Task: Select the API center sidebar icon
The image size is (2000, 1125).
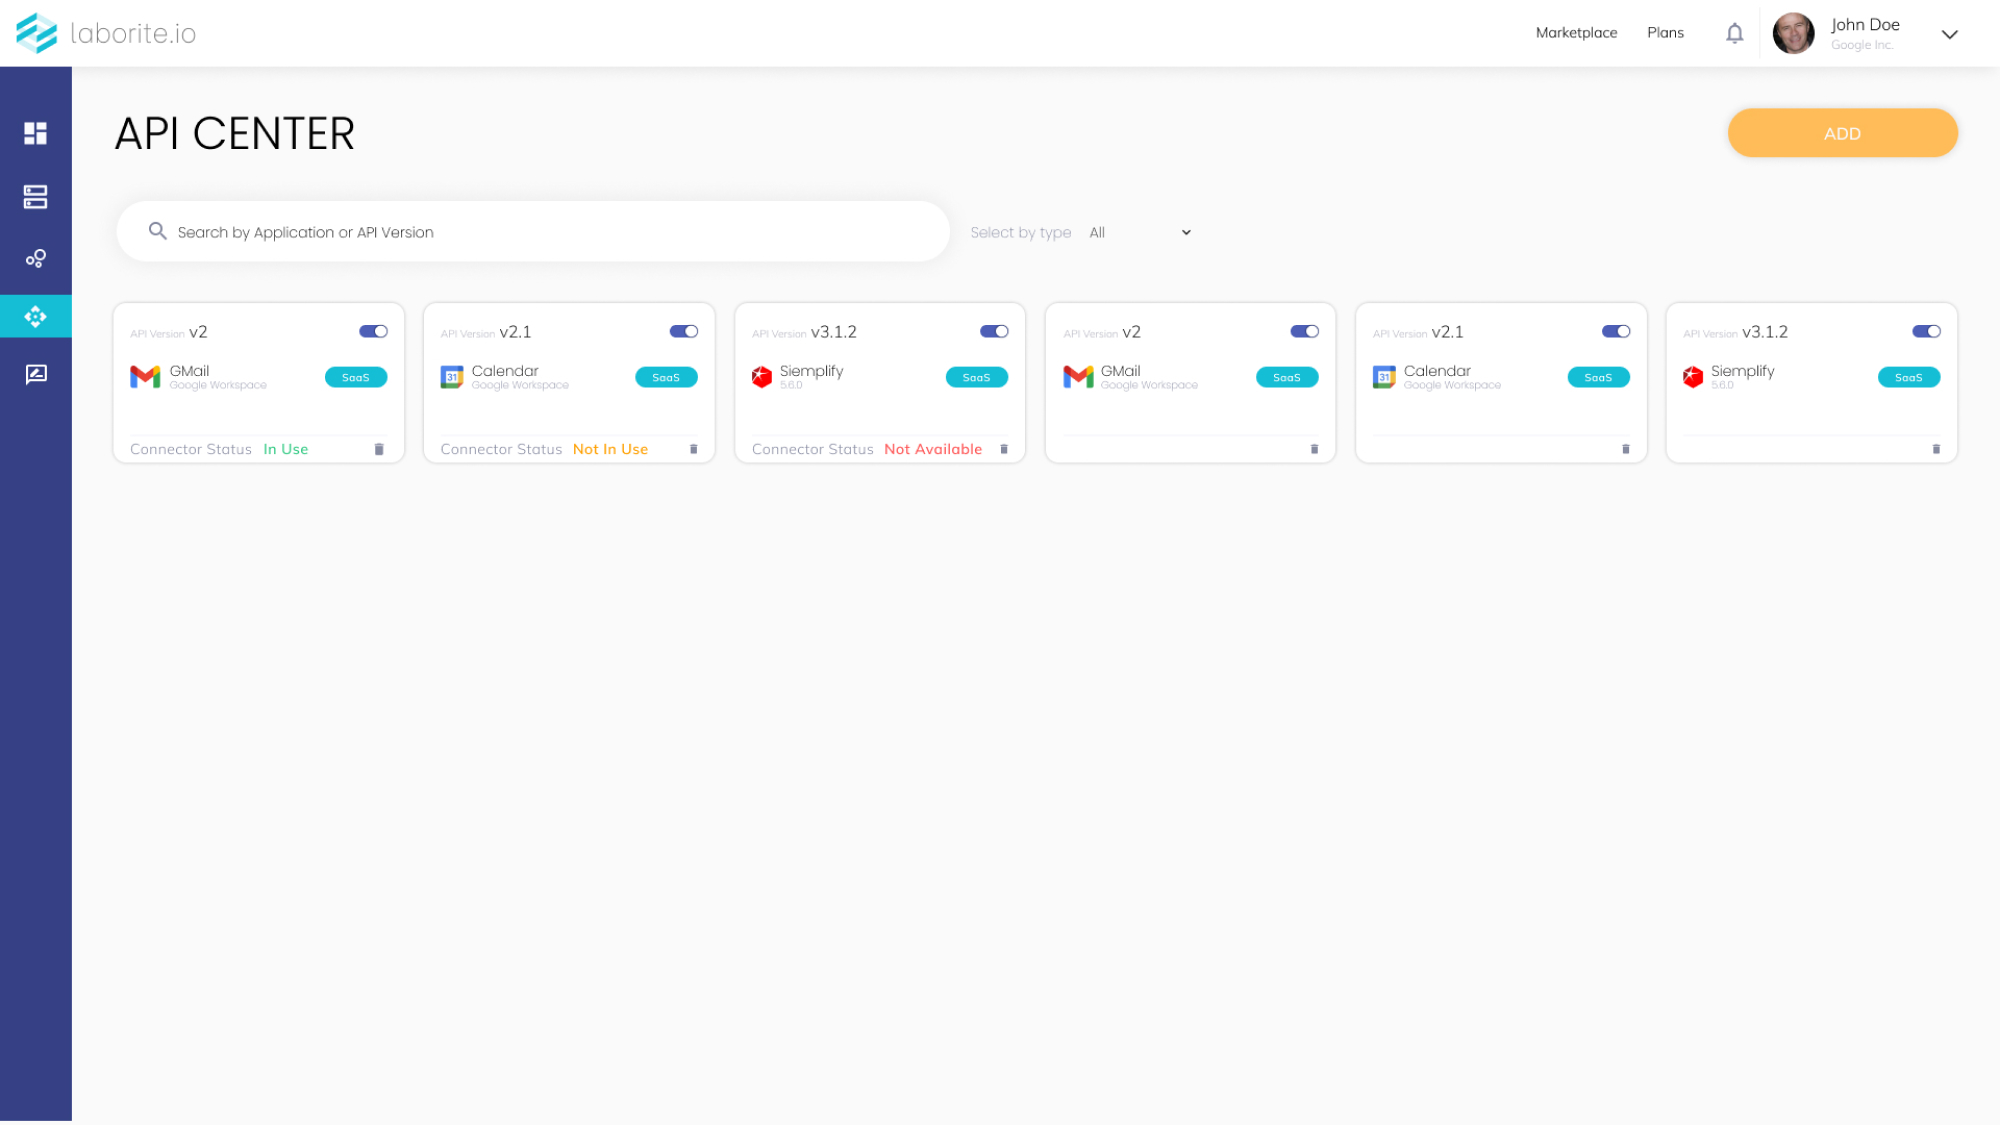Action: (36, 317)
